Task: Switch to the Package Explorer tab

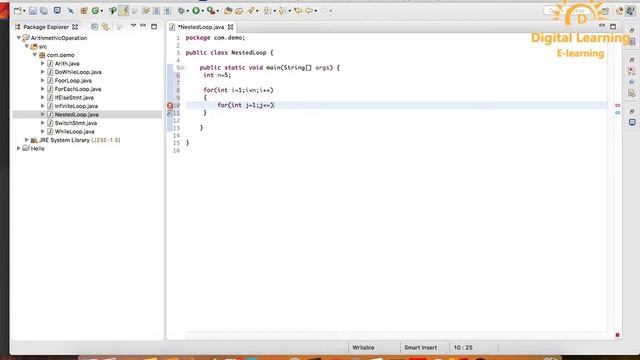Action: pyautogui.click(x=46, y=27)
